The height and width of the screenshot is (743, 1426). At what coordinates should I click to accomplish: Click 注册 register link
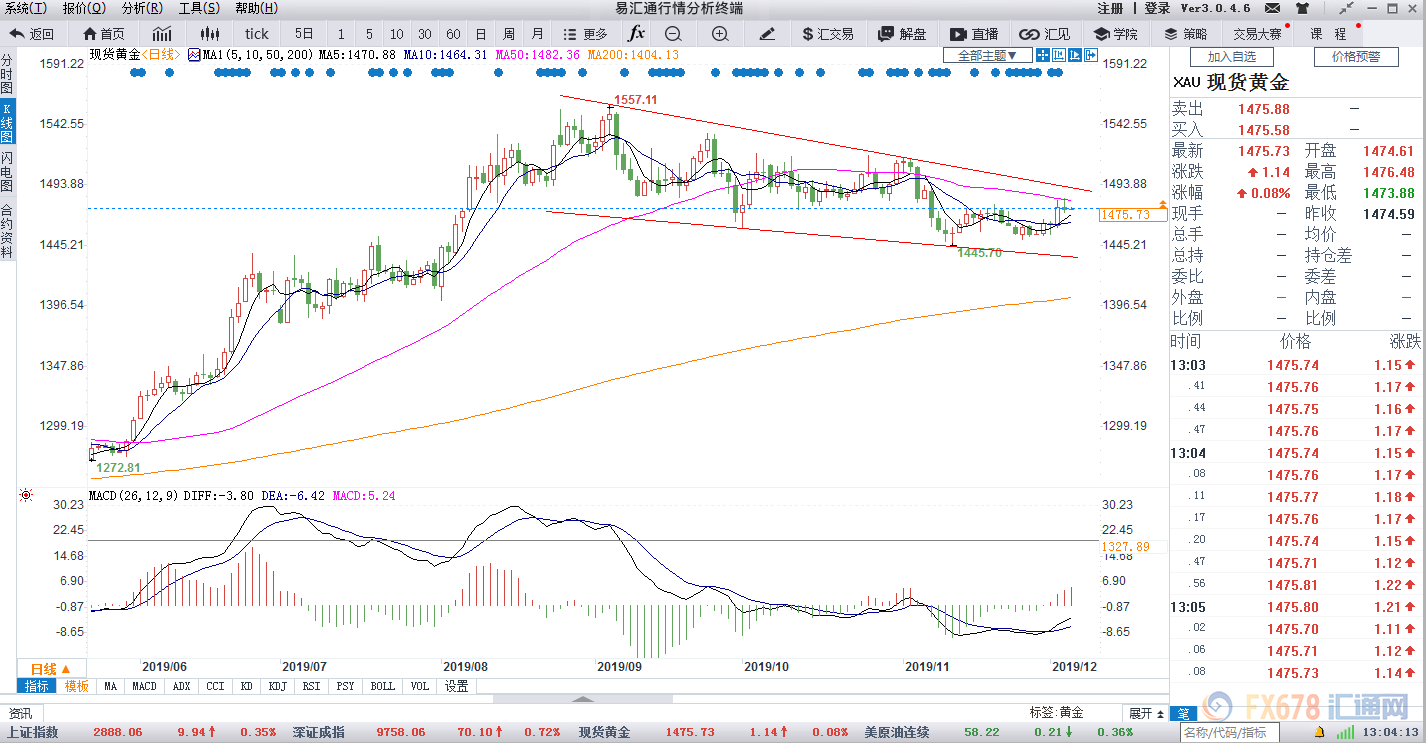tap(1110, 8)
